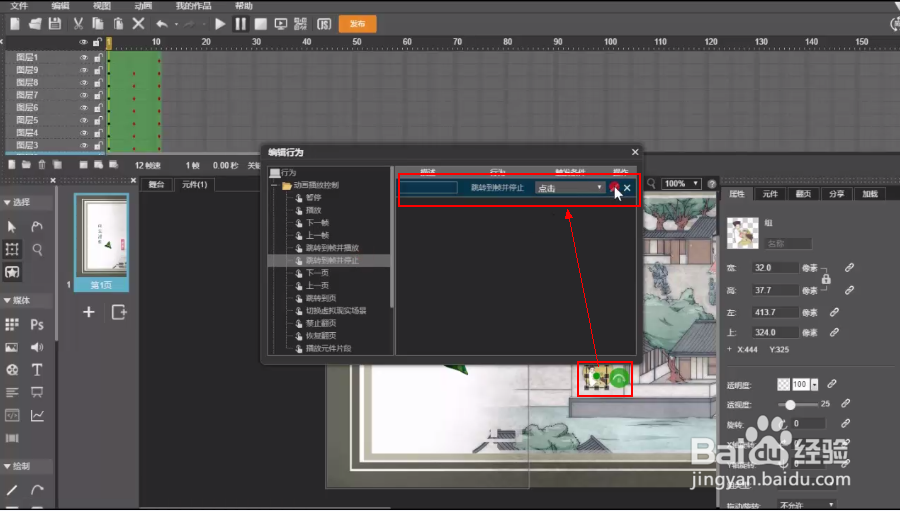Edit the 跳转到帧并停止 behavior parameters
This screenshot has width=900, height=511.
(614, 187)
